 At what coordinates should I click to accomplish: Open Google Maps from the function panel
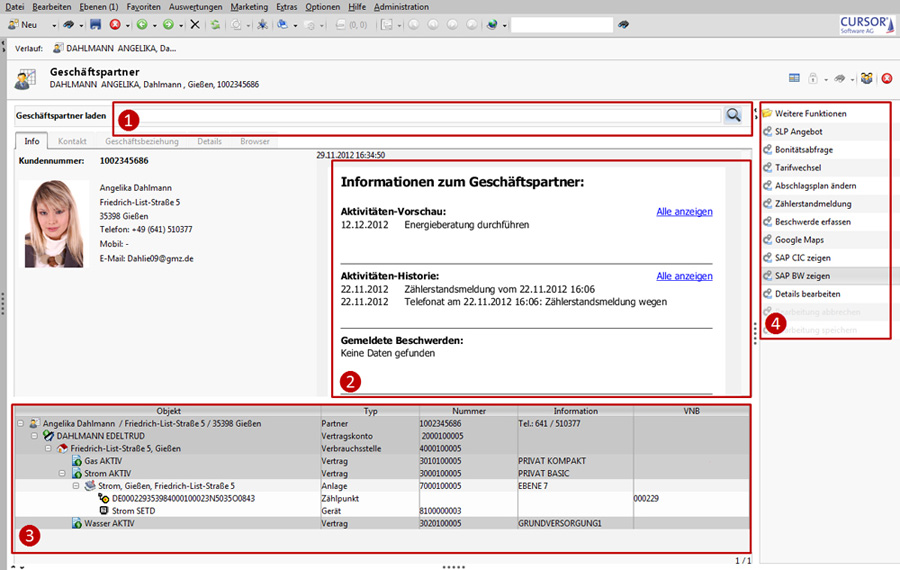click(802, 240)
